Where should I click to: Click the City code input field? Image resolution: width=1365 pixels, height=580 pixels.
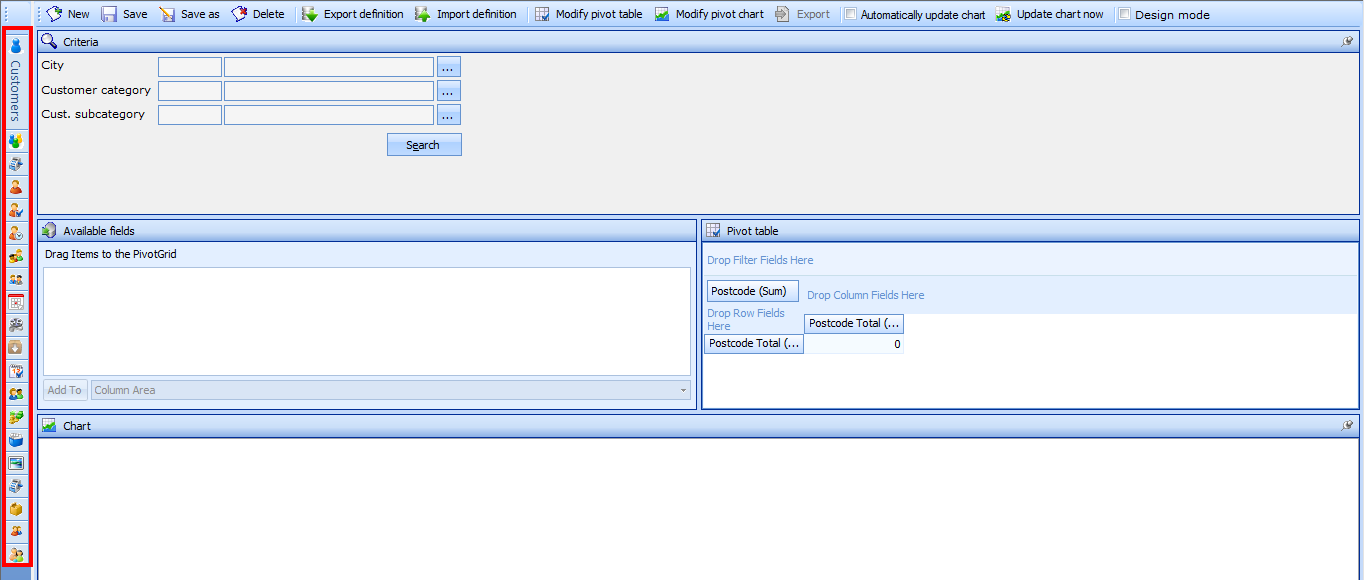point(190,67)
